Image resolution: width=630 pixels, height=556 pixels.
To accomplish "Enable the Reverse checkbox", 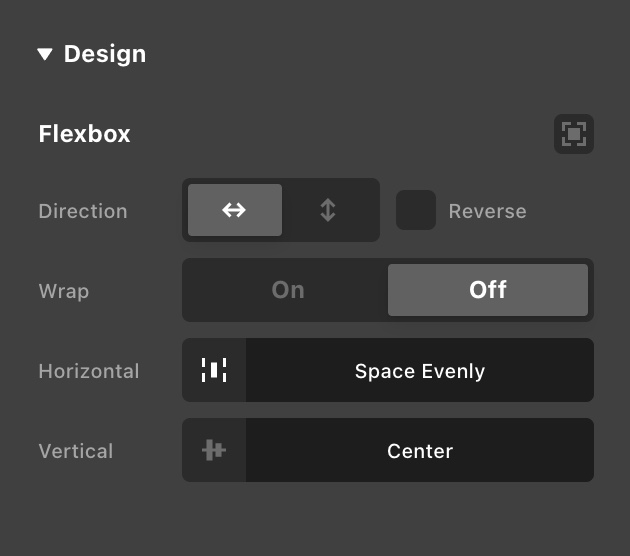I will pos(416,210).
